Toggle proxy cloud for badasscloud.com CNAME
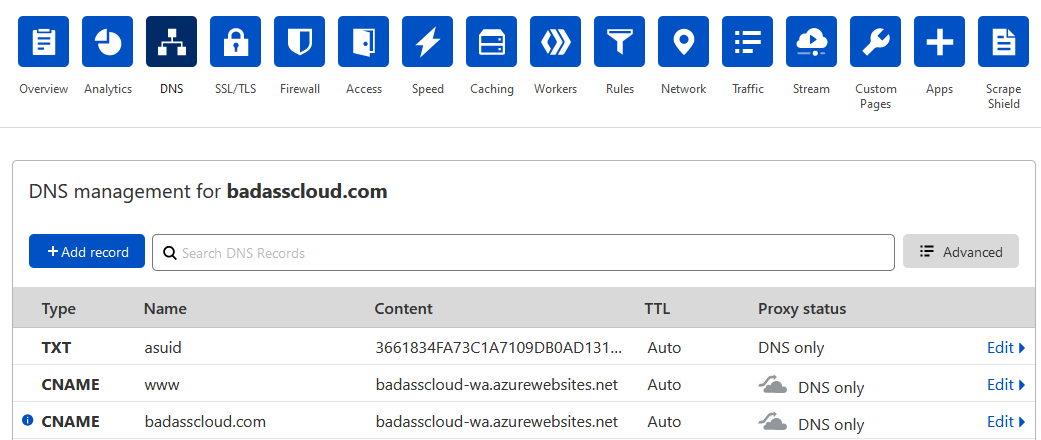 click(x=773, y=422)
